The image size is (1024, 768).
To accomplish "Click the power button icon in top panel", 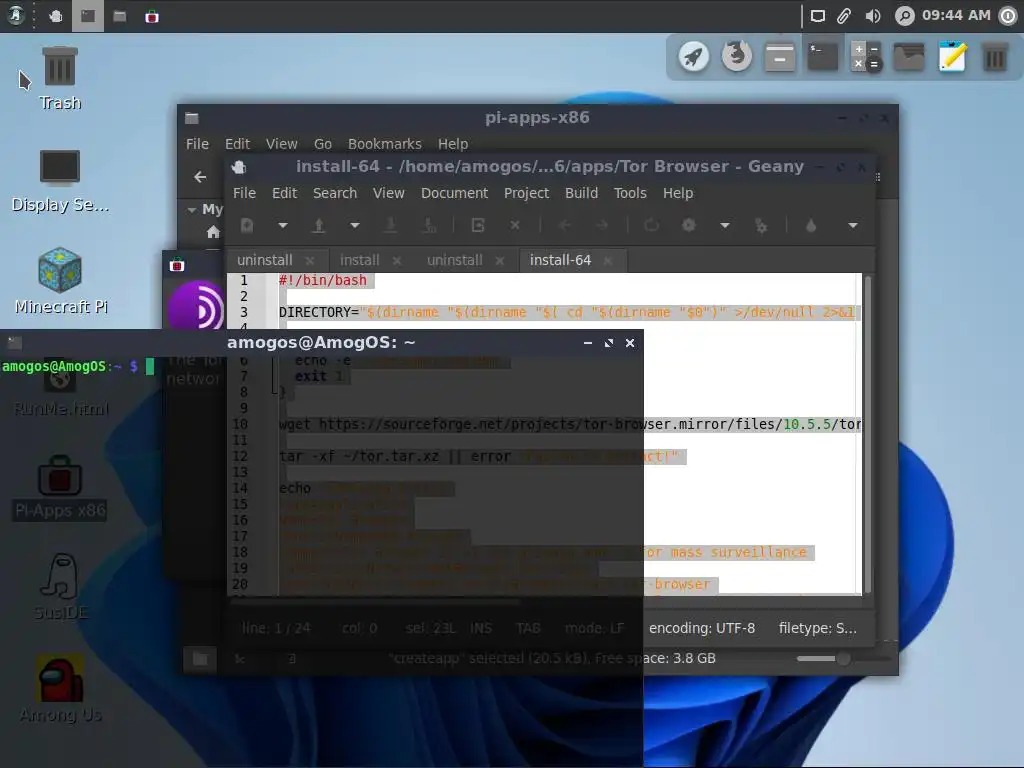I will [x=1008, y=16].
